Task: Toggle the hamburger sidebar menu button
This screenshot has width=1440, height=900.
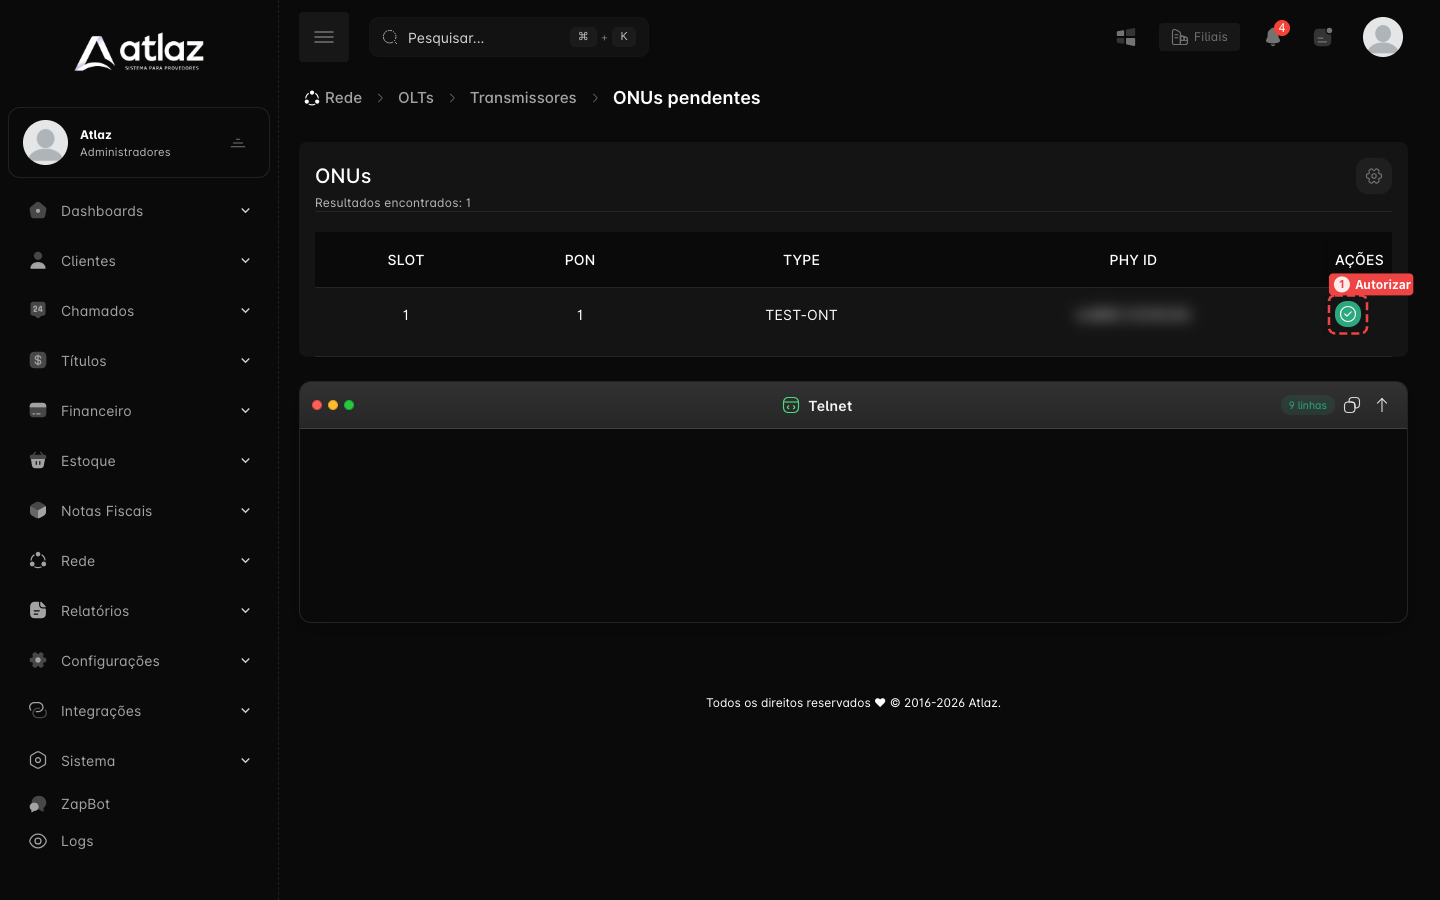Action: click(324, 37)
